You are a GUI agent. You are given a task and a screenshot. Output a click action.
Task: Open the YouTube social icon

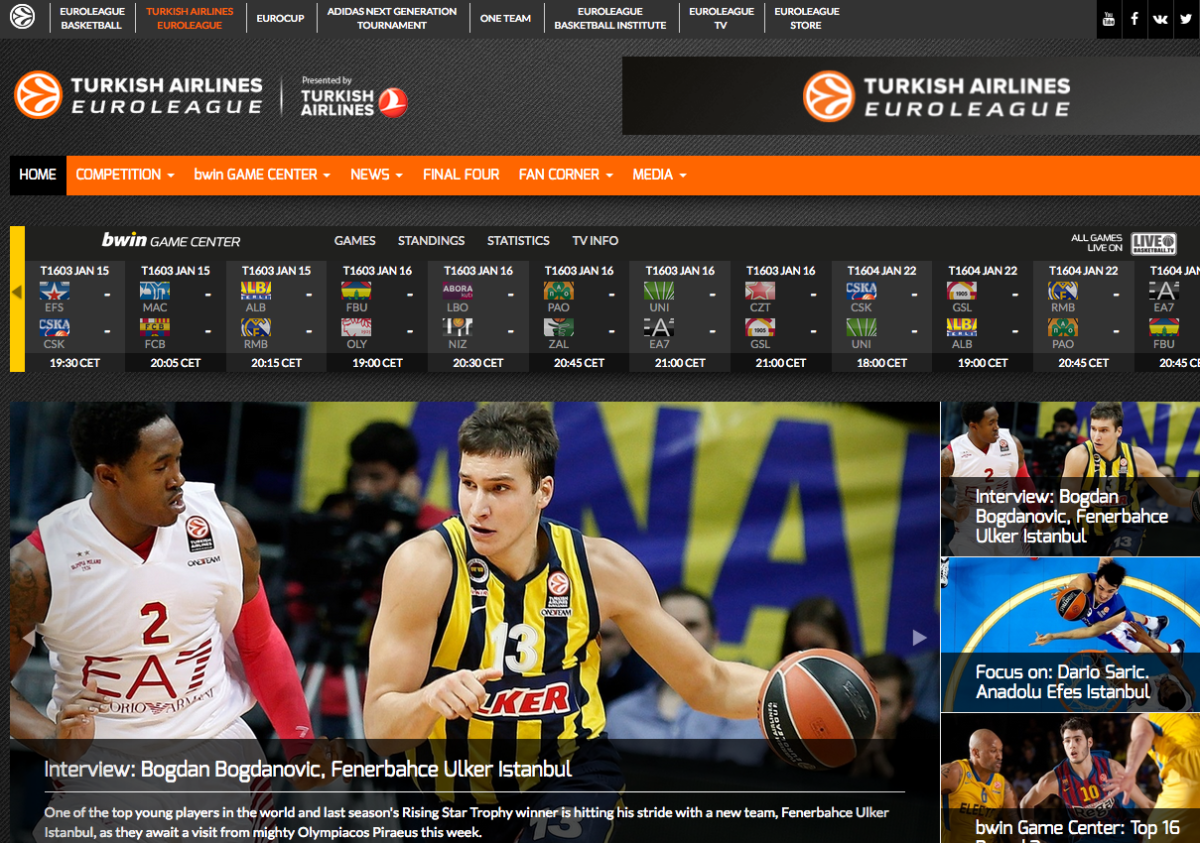[x=1108, y=19]
